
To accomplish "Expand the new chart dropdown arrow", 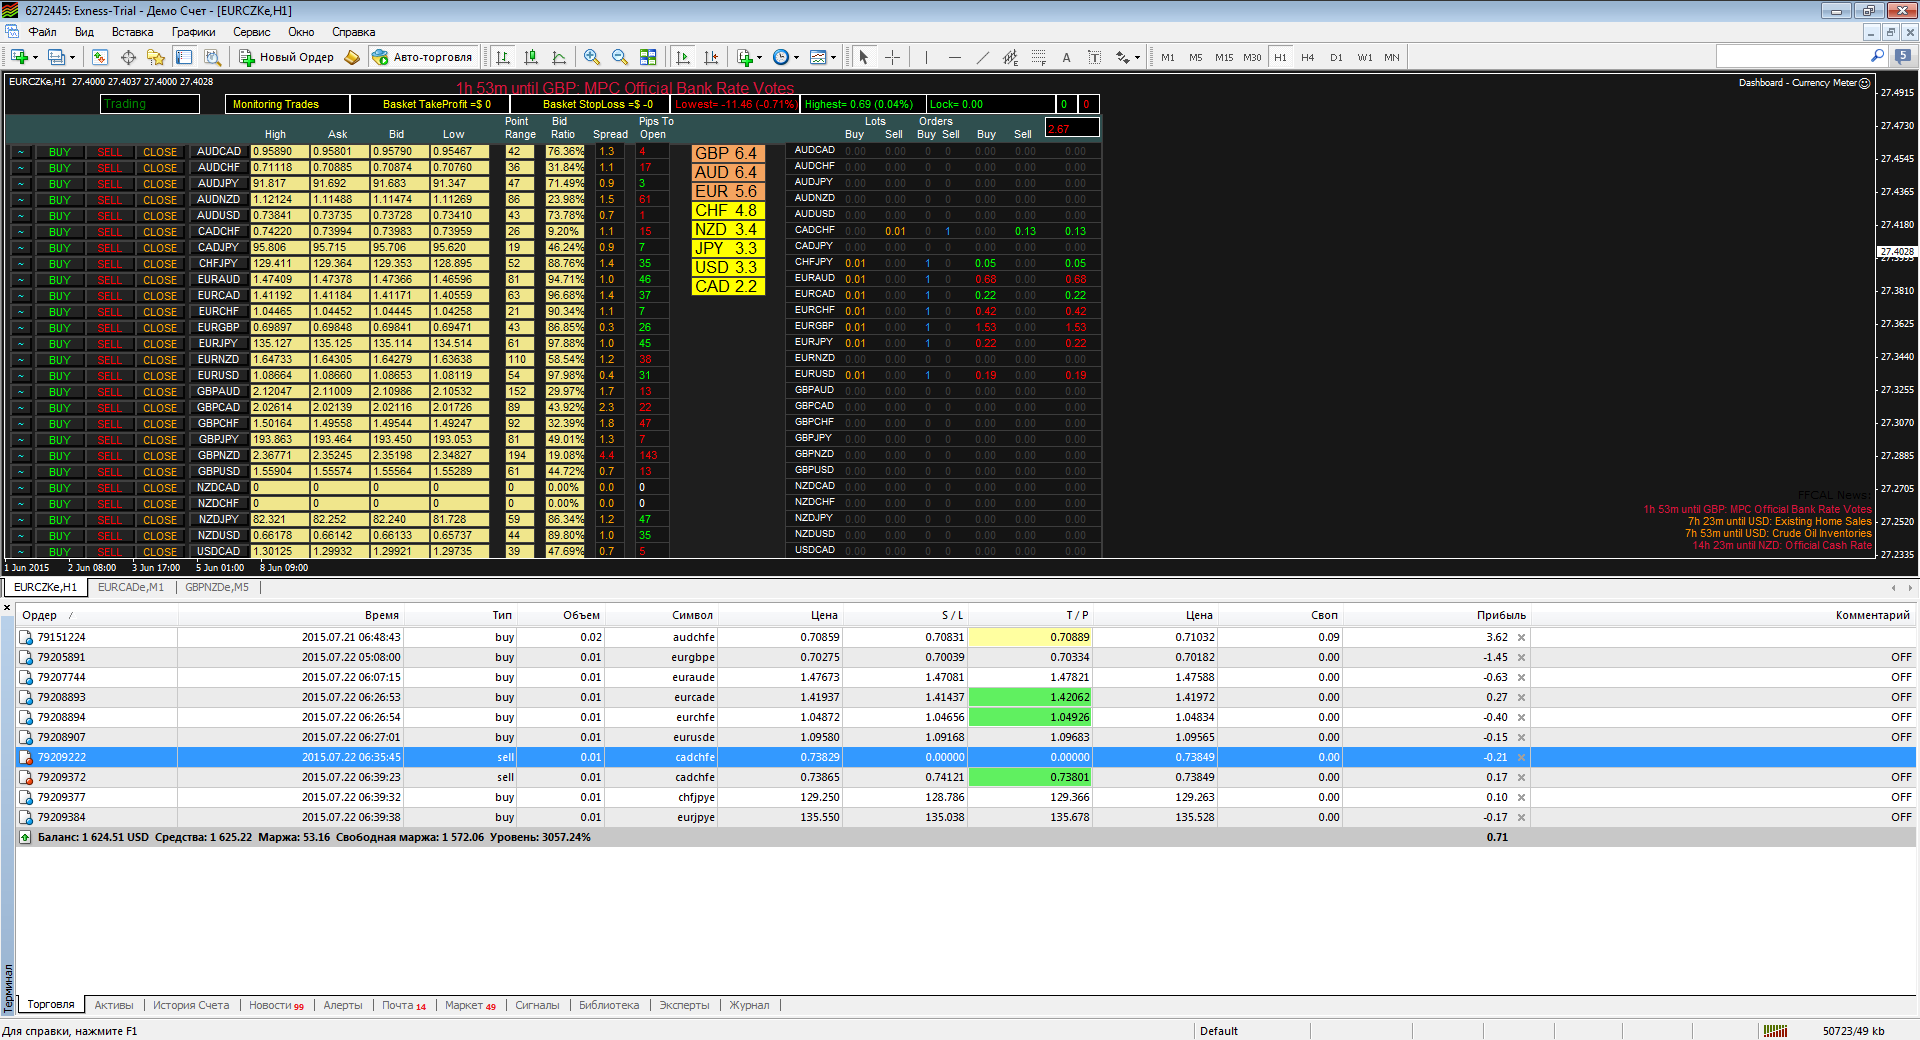I will pos(36,57).
